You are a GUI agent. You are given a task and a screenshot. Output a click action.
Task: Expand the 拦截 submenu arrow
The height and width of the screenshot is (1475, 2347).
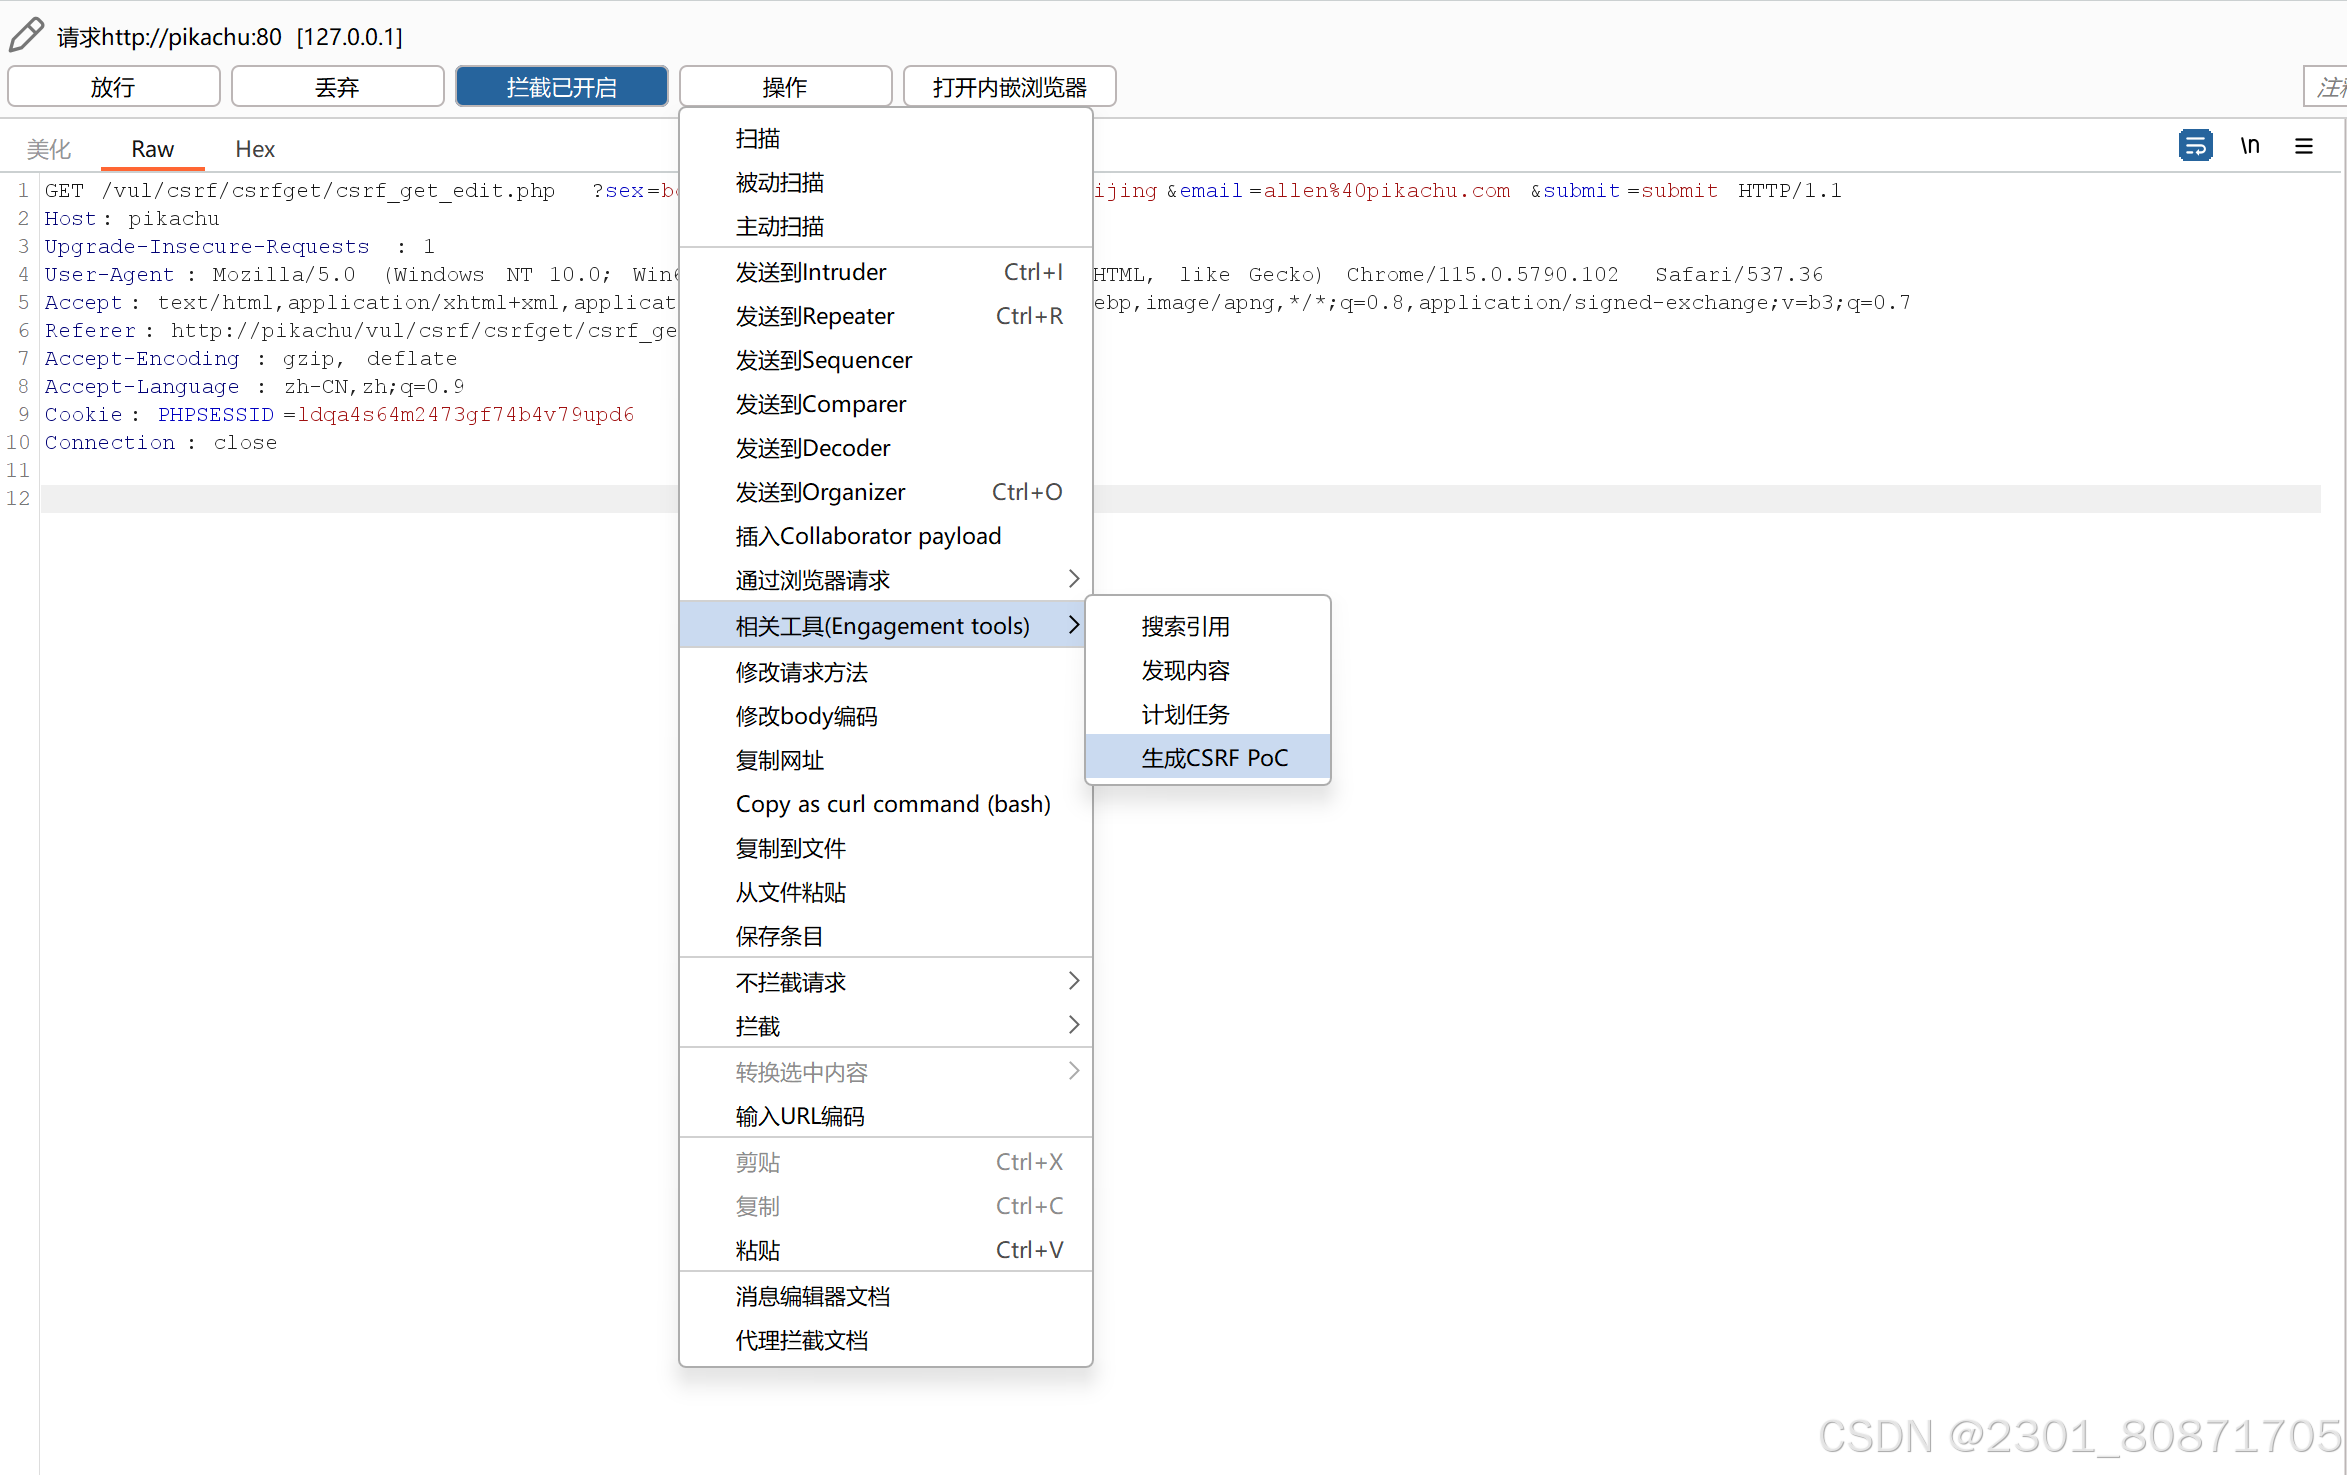[x=1073, y=1025]
